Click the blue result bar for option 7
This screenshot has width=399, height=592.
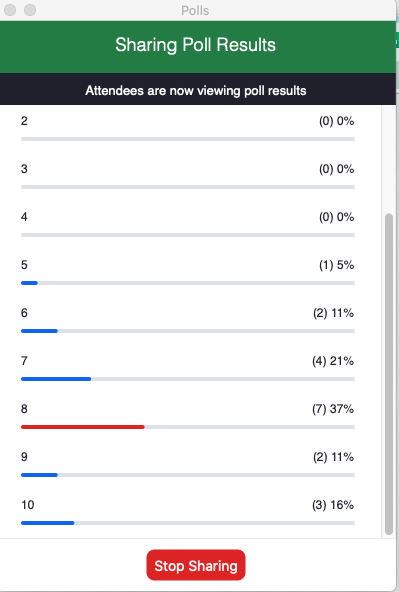pos(56,379)
